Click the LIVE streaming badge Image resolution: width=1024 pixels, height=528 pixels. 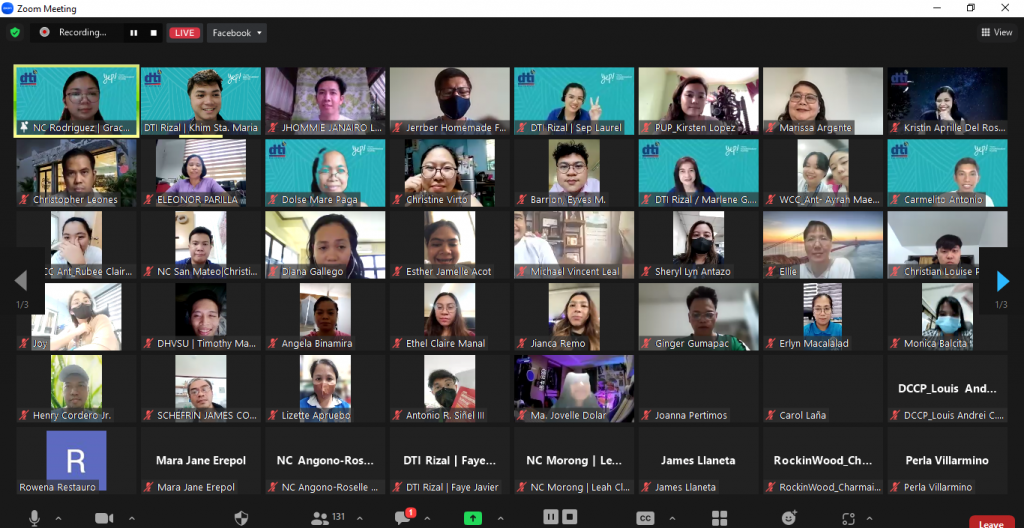pos(185,33)
